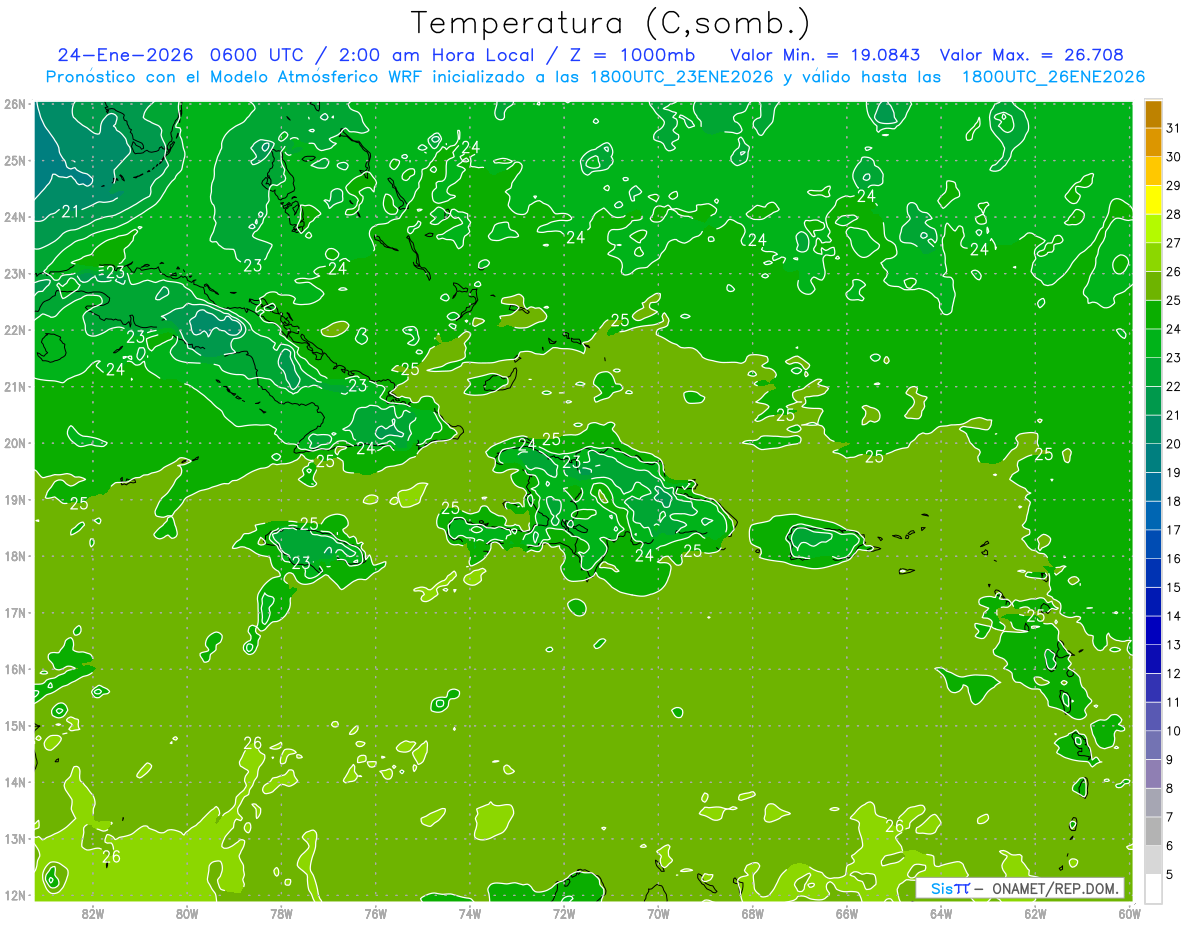Pick the purple swatch between 8 and 9
The width and height of the screenshot is (1200, 927).
(x=1153, y=773)
